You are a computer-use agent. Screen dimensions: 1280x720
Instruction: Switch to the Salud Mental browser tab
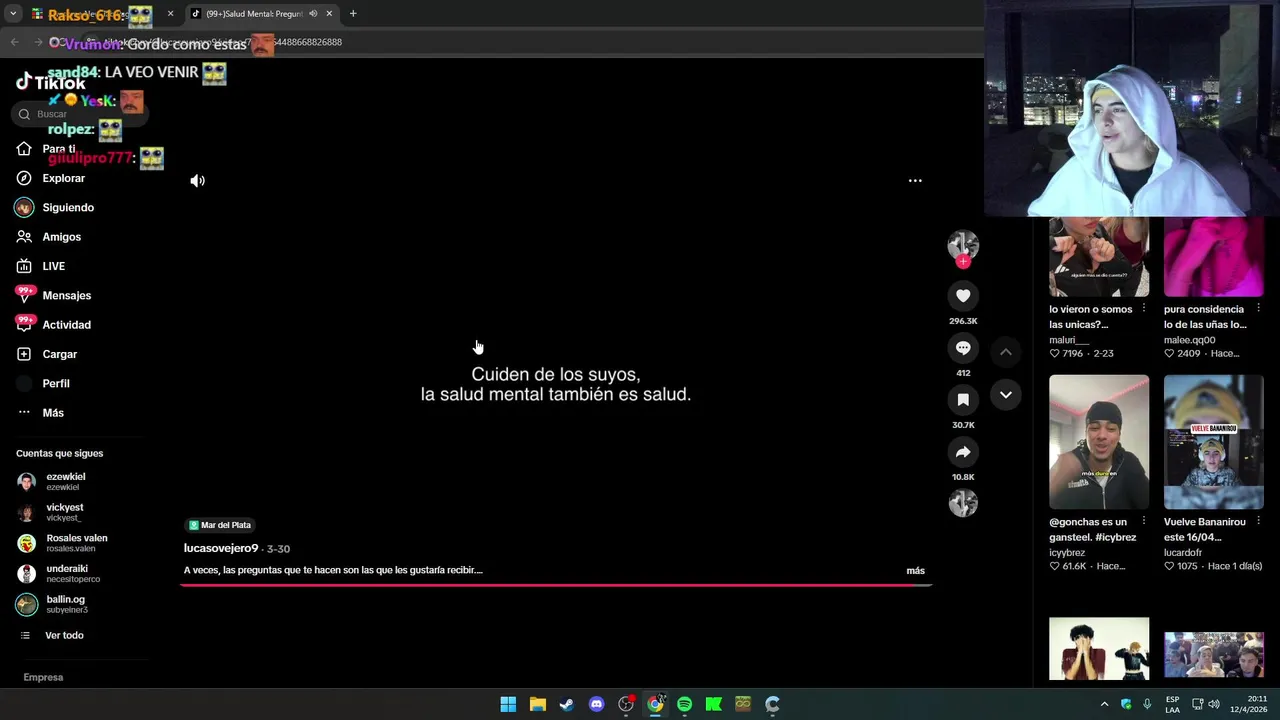[x=262, y=14]
